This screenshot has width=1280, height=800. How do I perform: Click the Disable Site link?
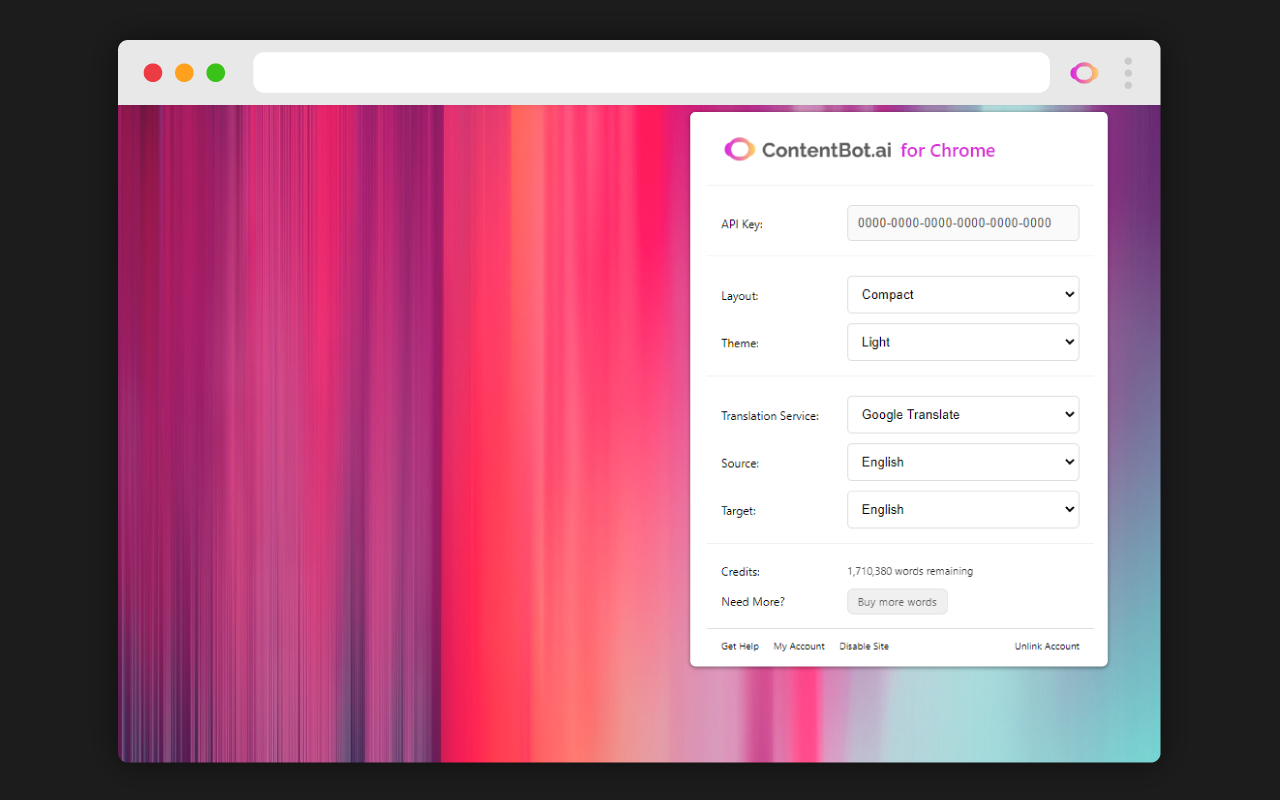point(864,647)
